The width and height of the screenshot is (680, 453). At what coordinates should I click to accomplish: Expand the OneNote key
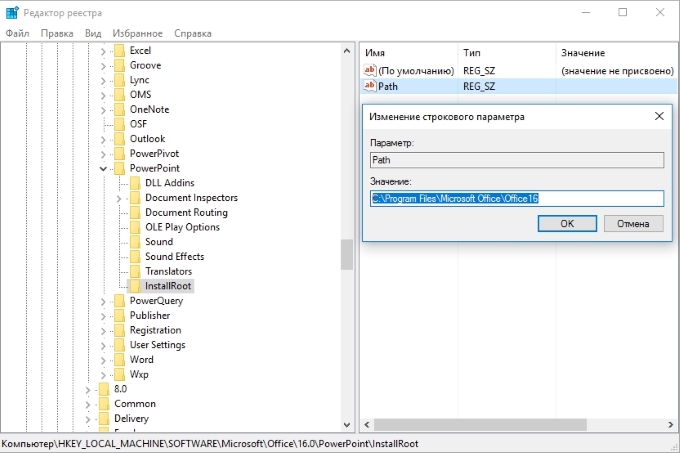click(103, 110)
